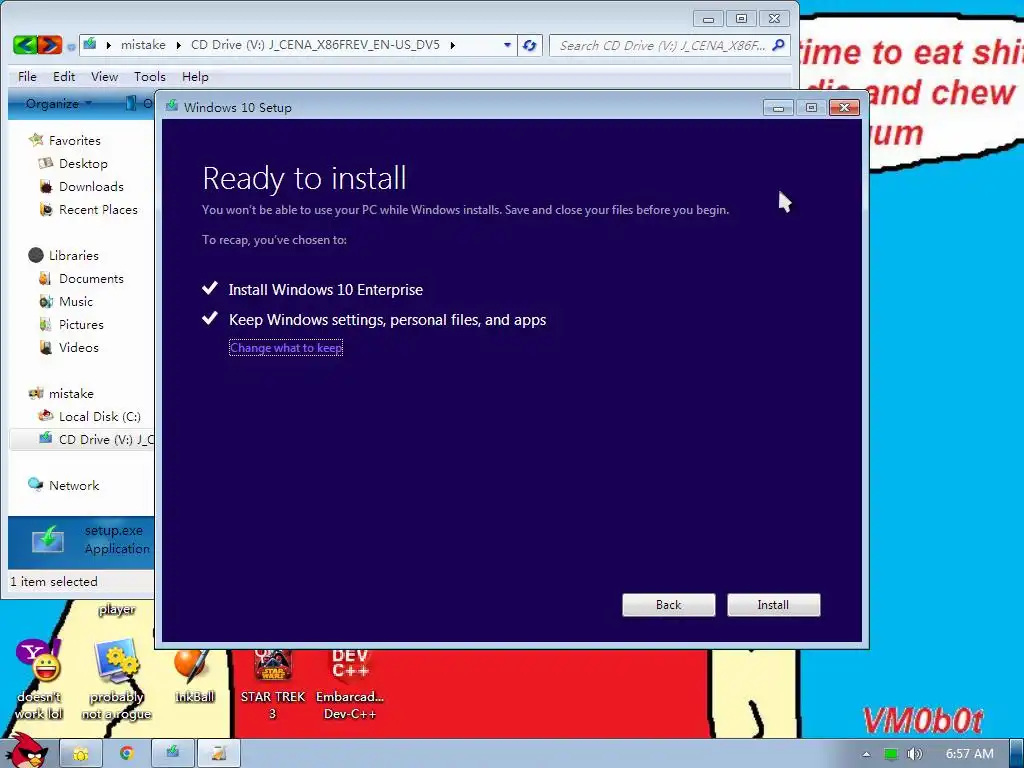Open the Documents library
1024x768 pixels.
[x=91, y=278]
